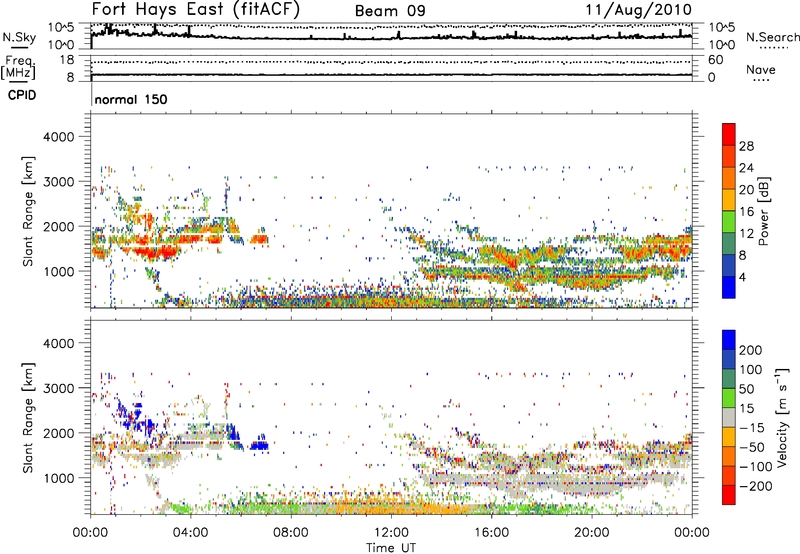
Task: Click the "-200" label on velocity colorbar
Action: click(x=756, y=486)
